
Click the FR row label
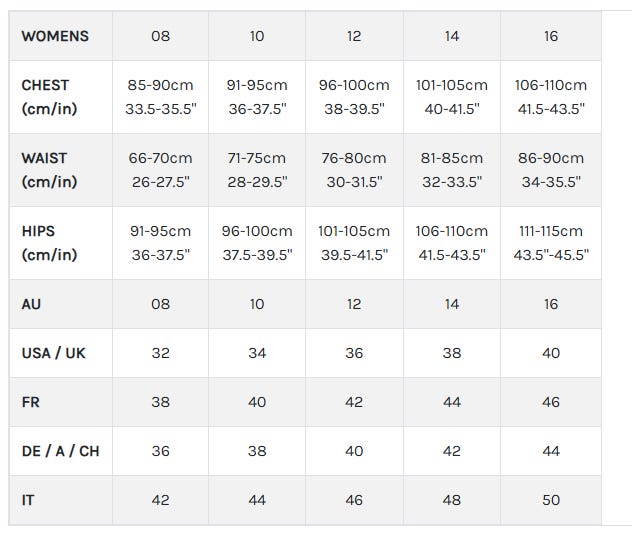click(x=31, y=402)
